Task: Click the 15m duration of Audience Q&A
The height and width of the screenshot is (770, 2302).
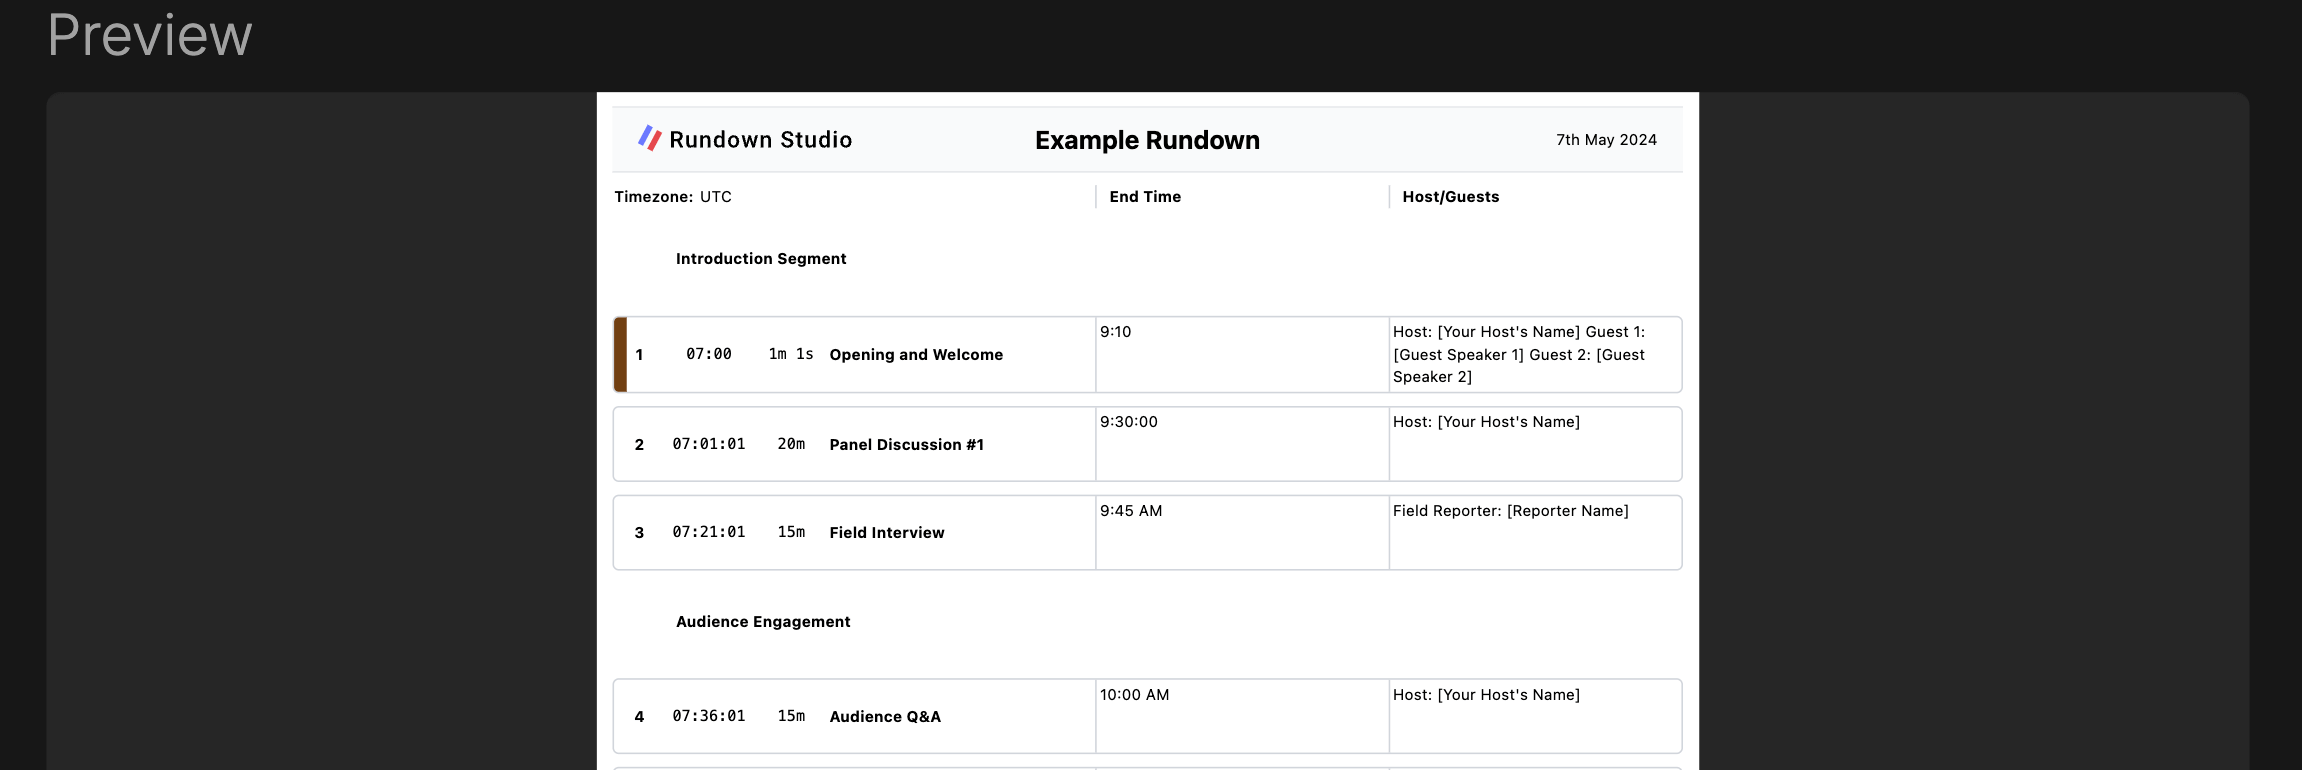Action: coord(791,716)
